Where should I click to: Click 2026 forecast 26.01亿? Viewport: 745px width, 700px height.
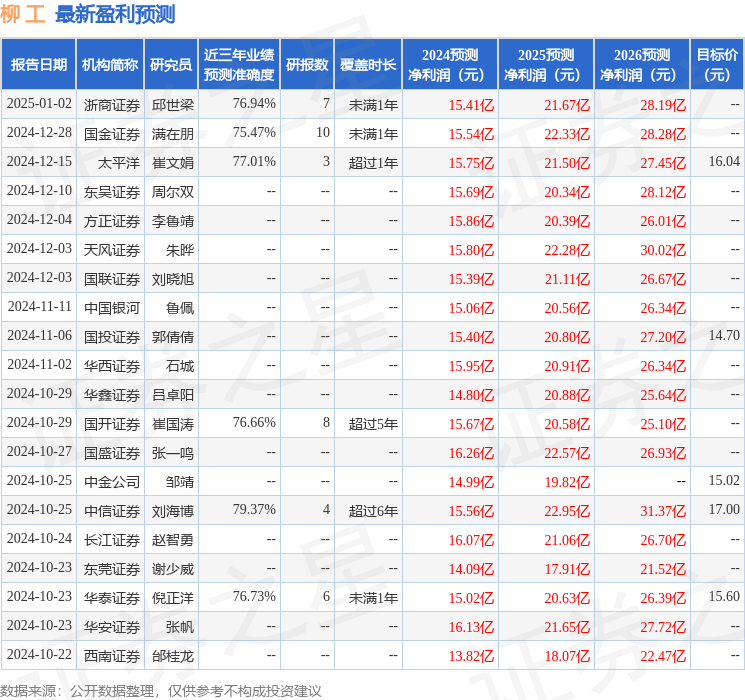(663, 221)
